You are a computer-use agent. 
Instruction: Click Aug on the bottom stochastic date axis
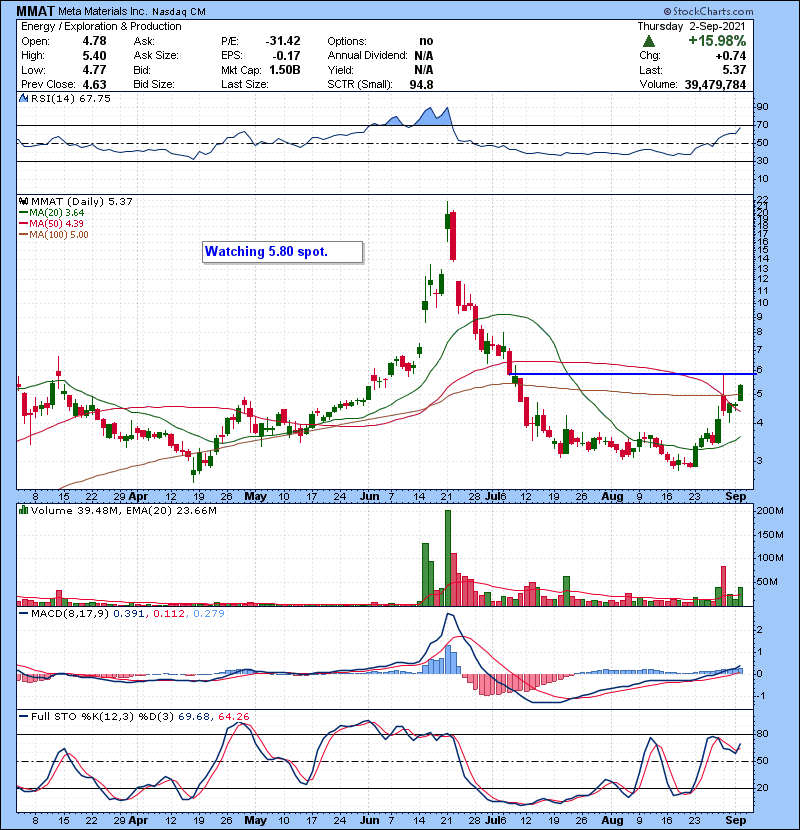coord(613,820)
